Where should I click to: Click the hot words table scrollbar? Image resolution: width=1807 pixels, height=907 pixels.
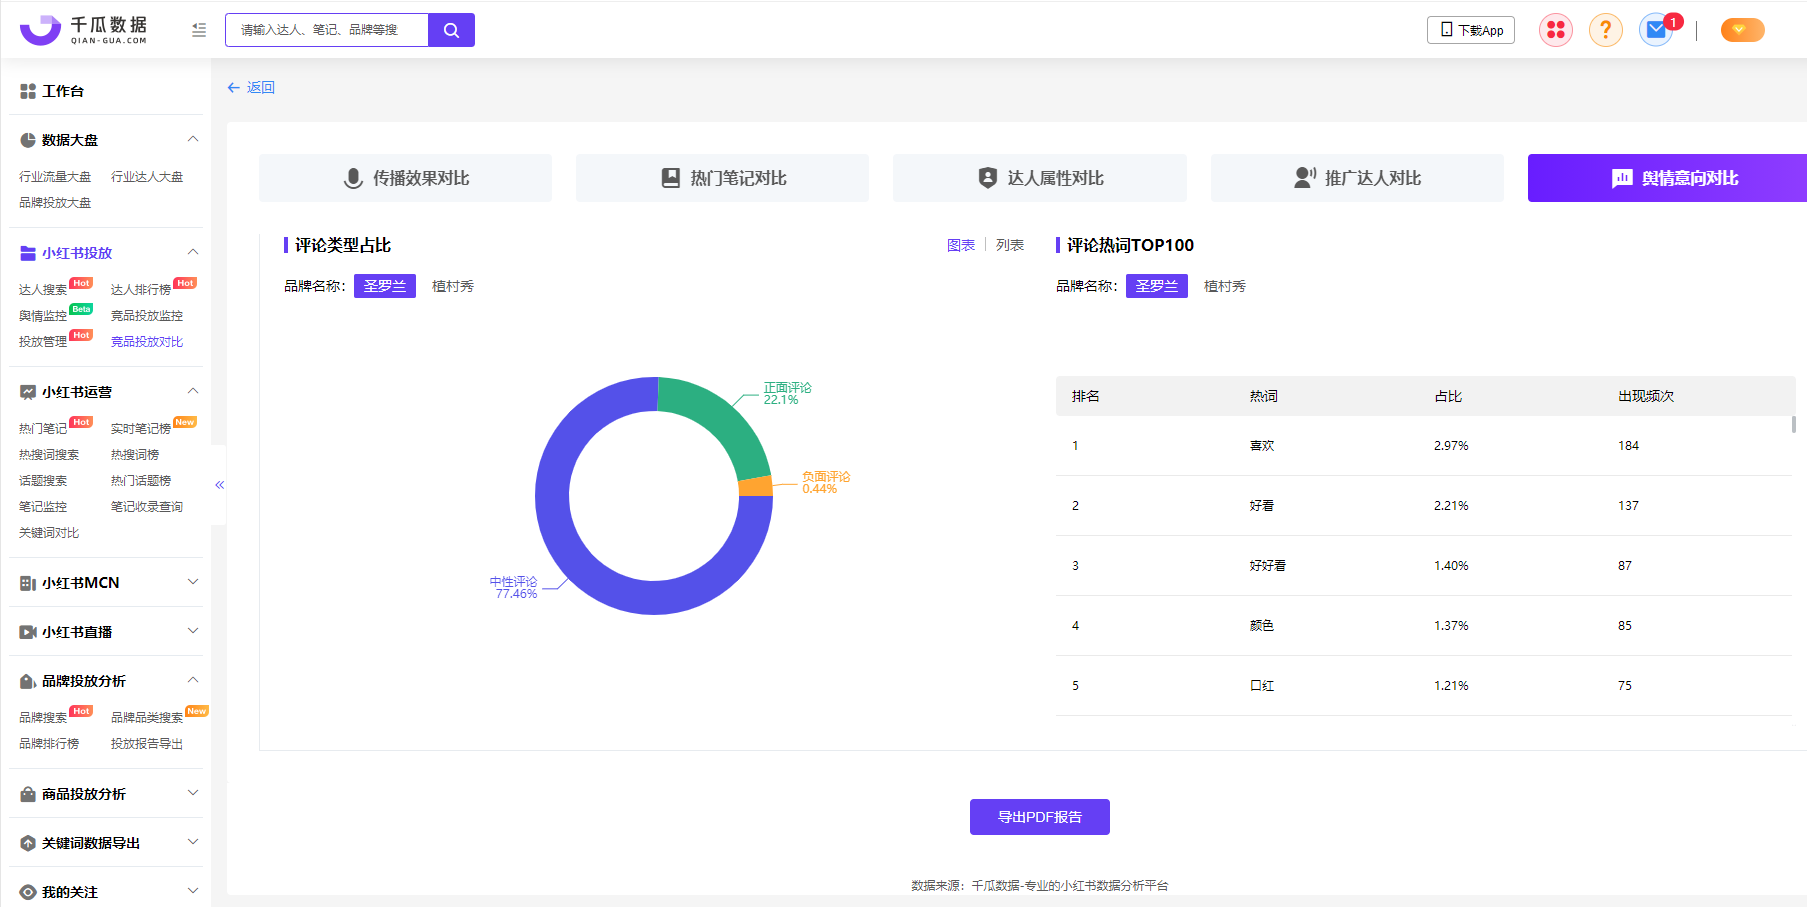pos(1793,425)
